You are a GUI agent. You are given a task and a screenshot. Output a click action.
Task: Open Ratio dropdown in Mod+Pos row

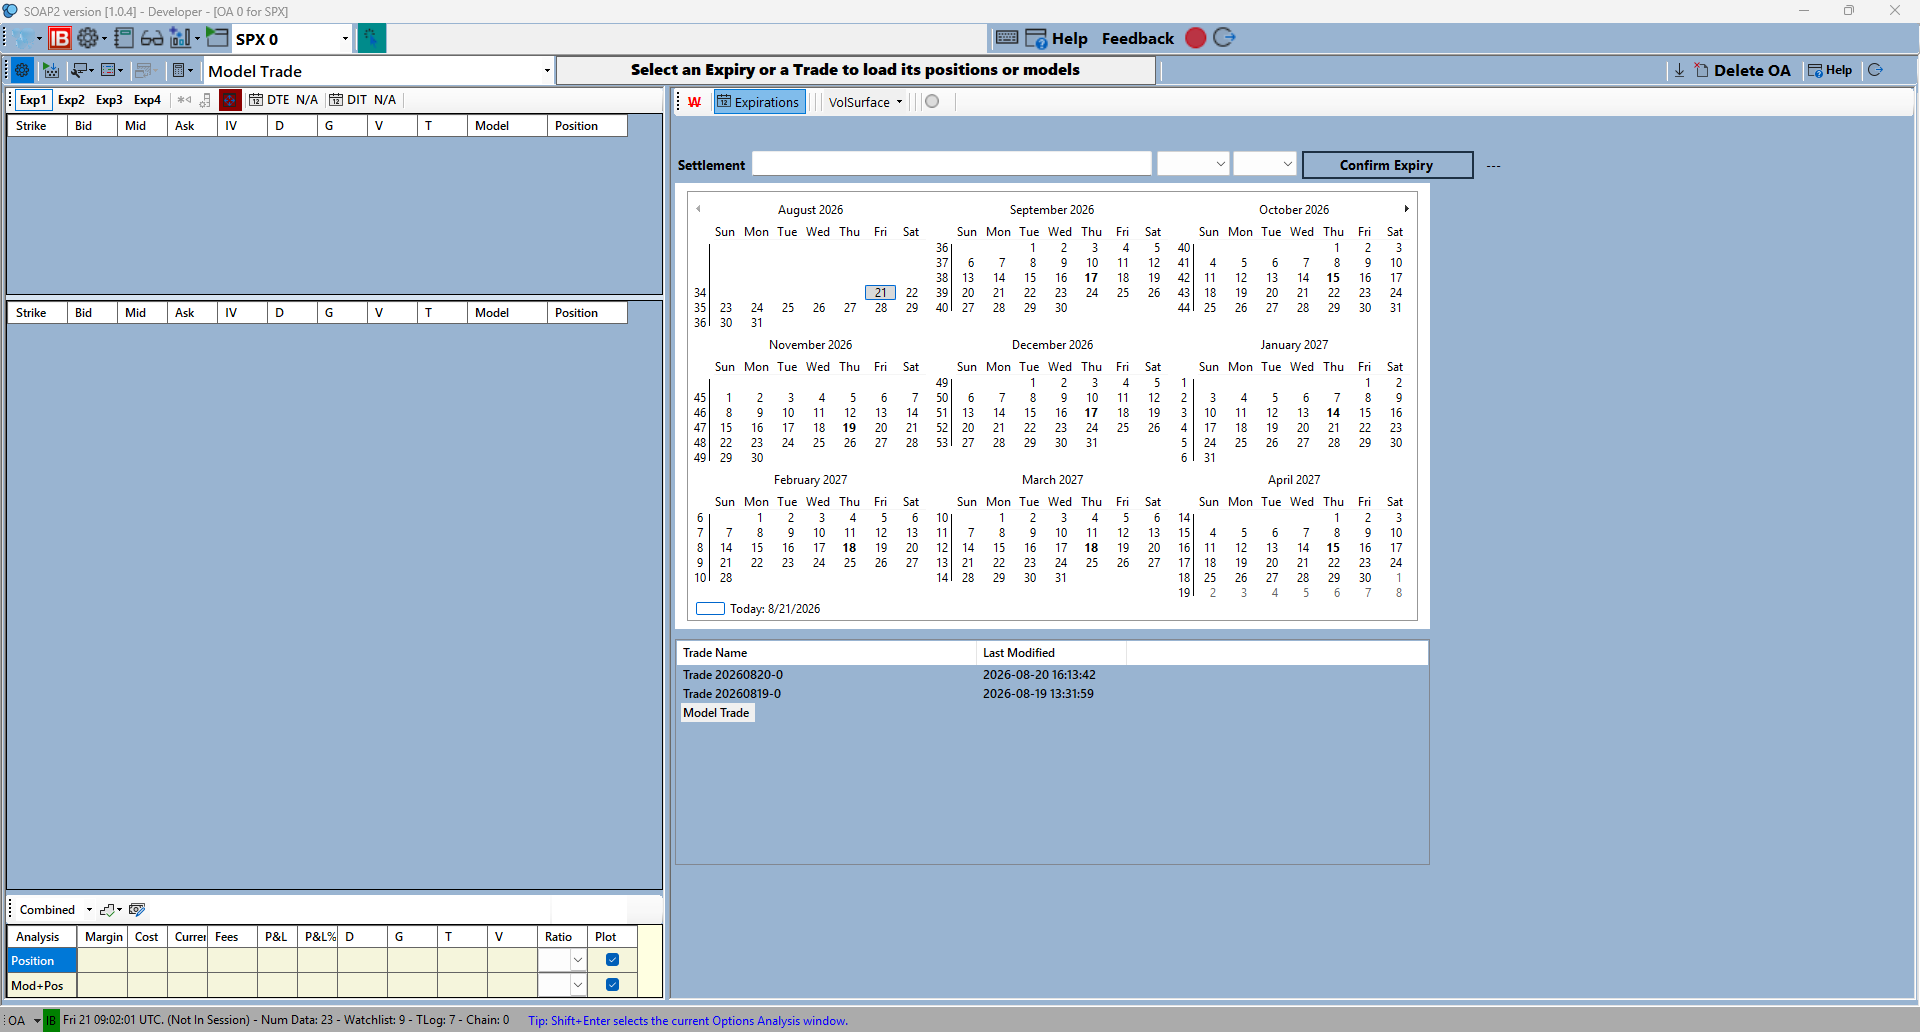click(577, 985)
